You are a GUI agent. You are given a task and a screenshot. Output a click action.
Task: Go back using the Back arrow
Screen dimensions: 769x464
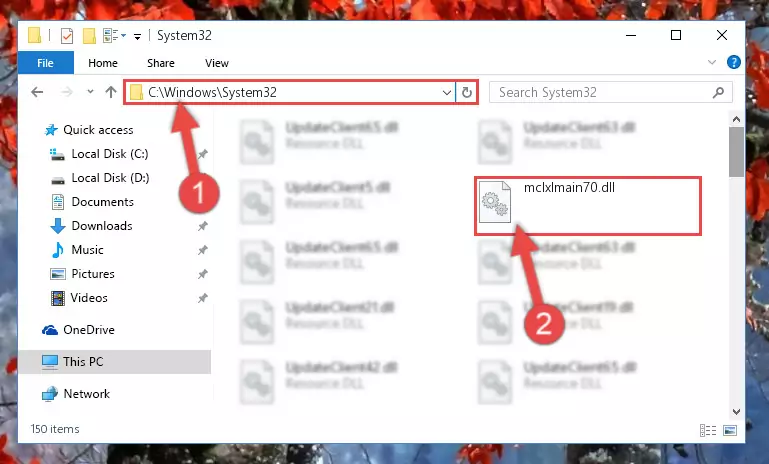(x=37, y=92)
